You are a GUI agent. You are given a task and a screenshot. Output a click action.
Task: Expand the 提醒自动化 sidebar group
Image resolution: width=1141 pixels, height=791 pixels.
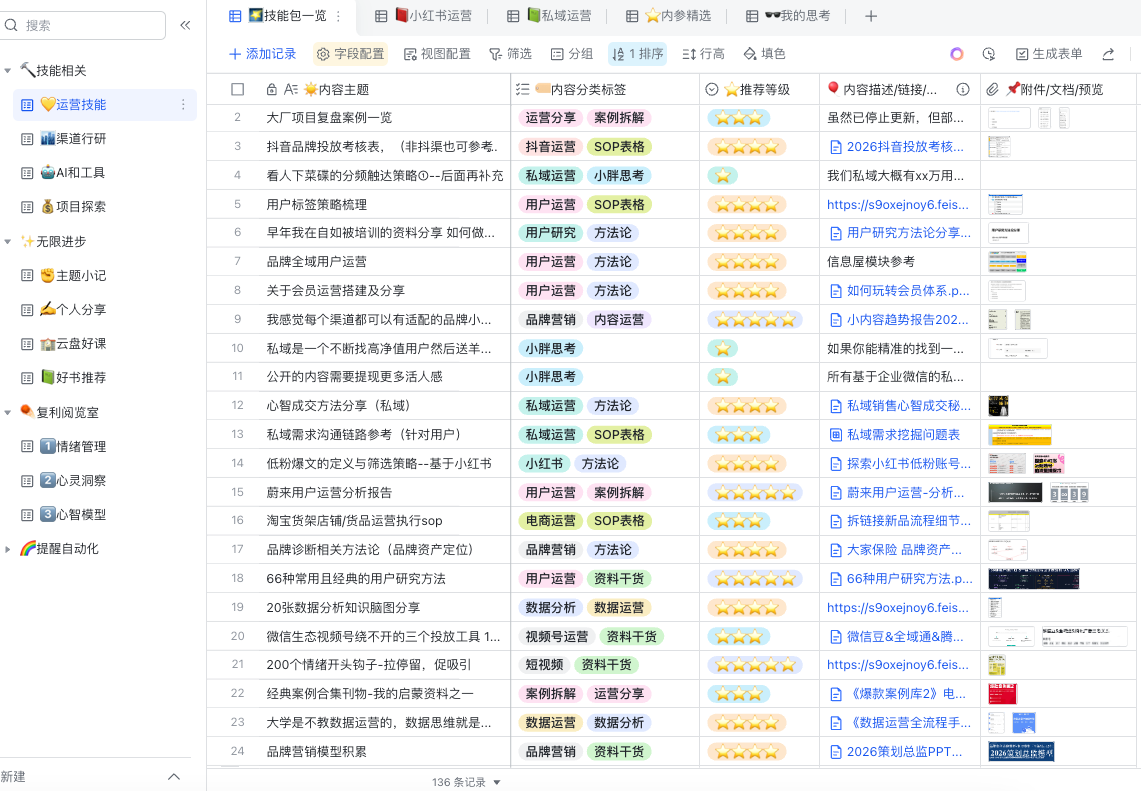coord(8,549)
